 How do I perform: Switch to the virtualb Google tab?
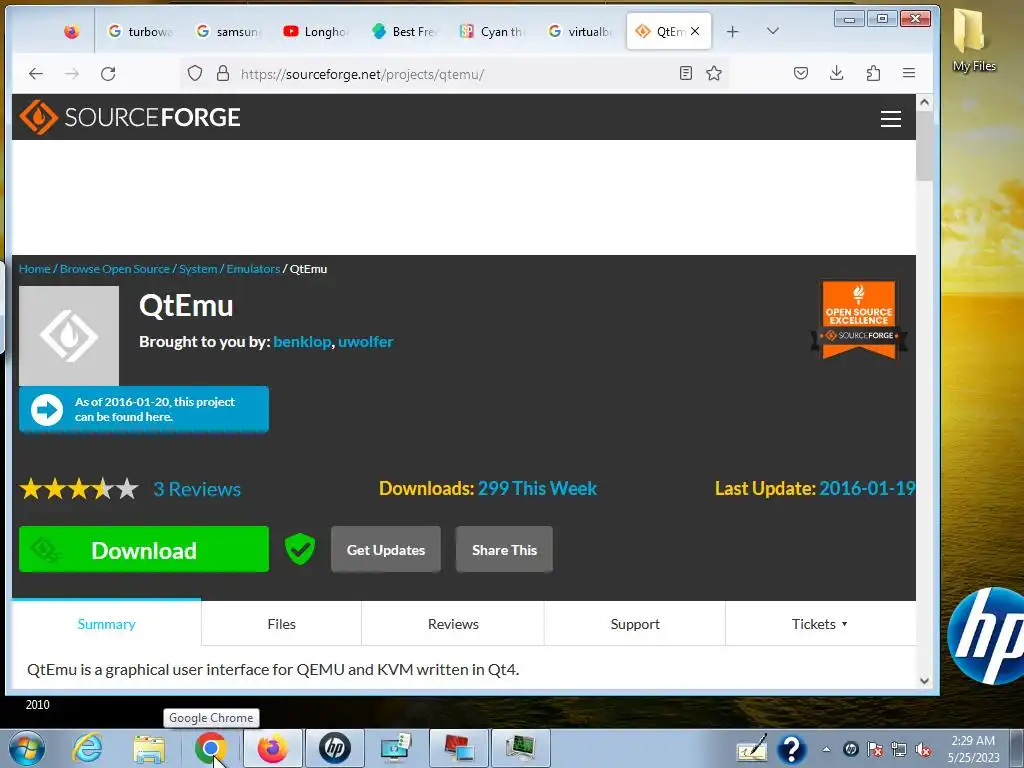pos(581,31)
